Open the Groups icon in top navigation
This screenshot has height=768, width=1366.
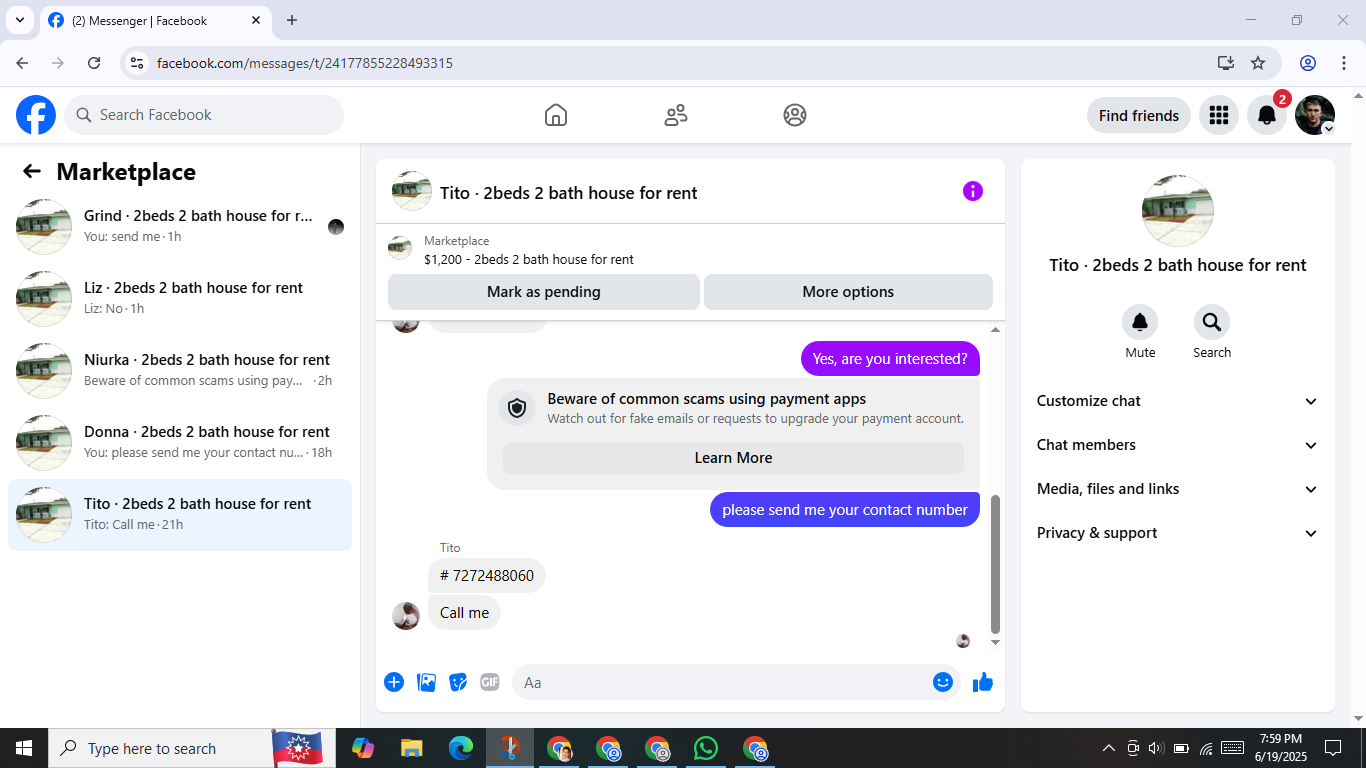click(x=795, y=115)
